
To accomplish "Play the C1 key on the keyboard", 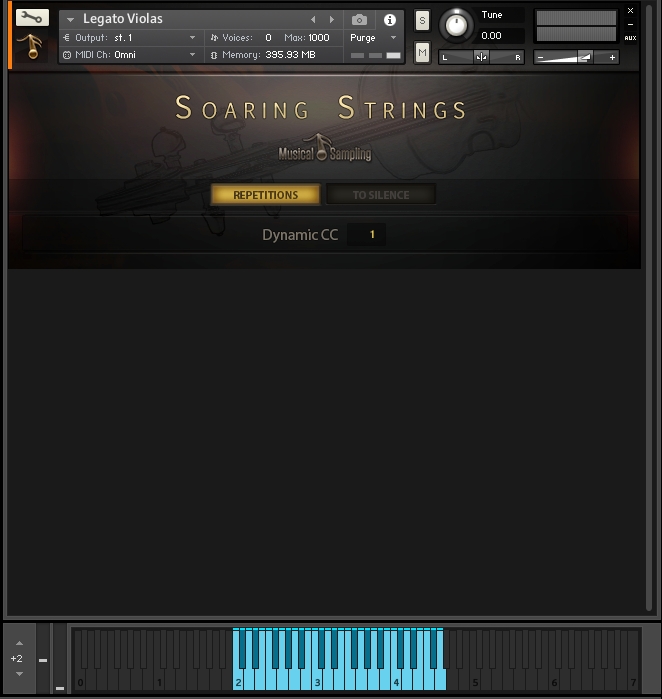I will 160,678.
